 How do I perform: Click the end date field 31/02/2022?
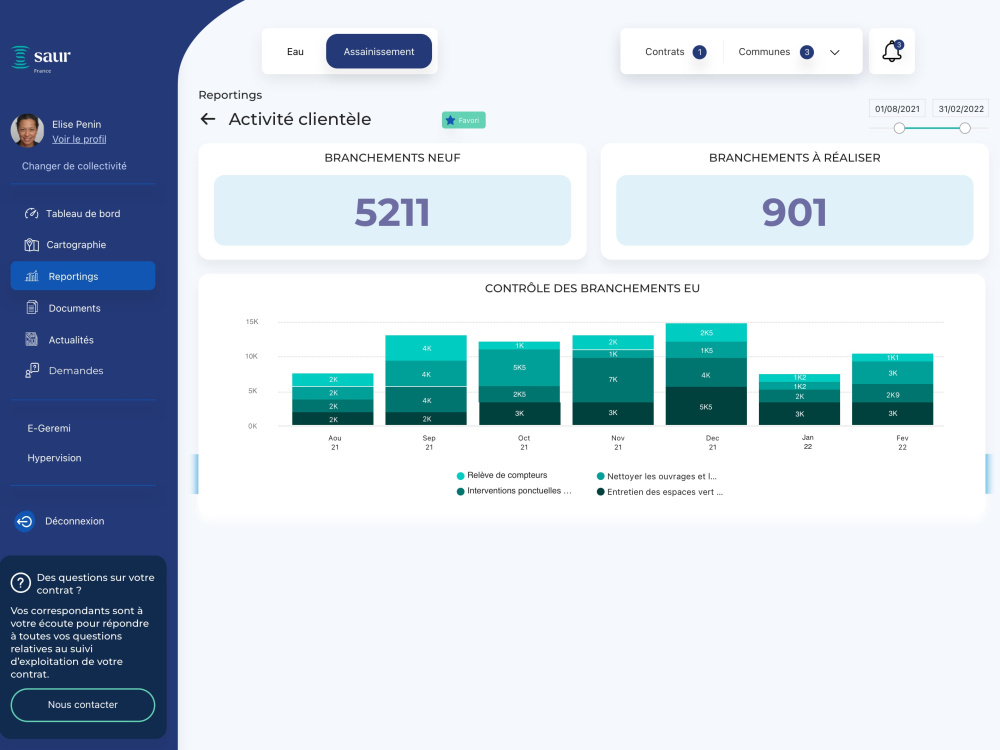(x=960, y=108)
